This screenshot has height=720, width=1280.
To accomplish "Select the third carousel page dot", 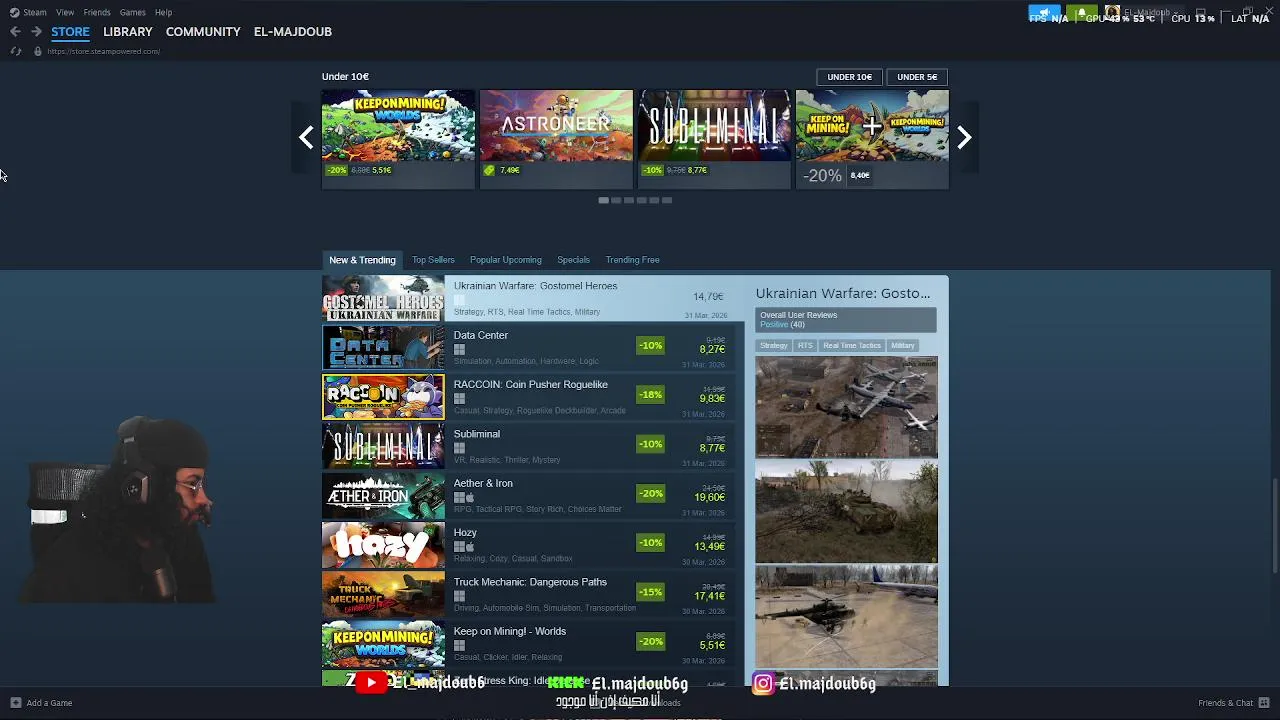I will (x=629, y=201).
